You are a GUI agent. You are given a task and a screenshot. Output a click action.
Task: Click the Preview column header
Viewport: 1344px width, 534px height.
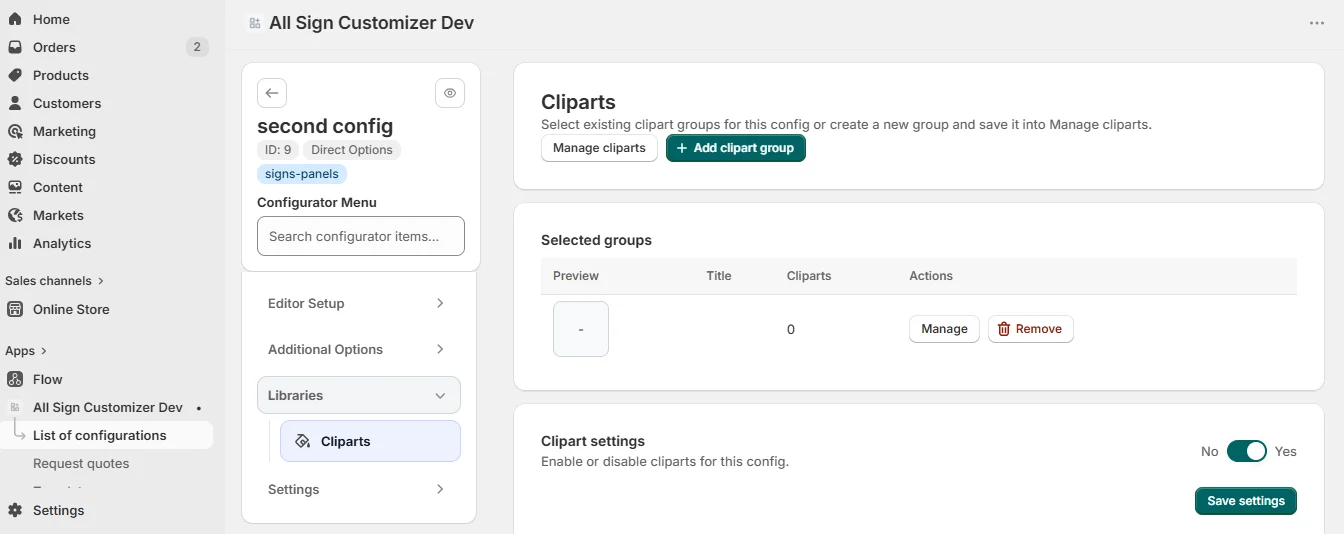click(576, 276)
